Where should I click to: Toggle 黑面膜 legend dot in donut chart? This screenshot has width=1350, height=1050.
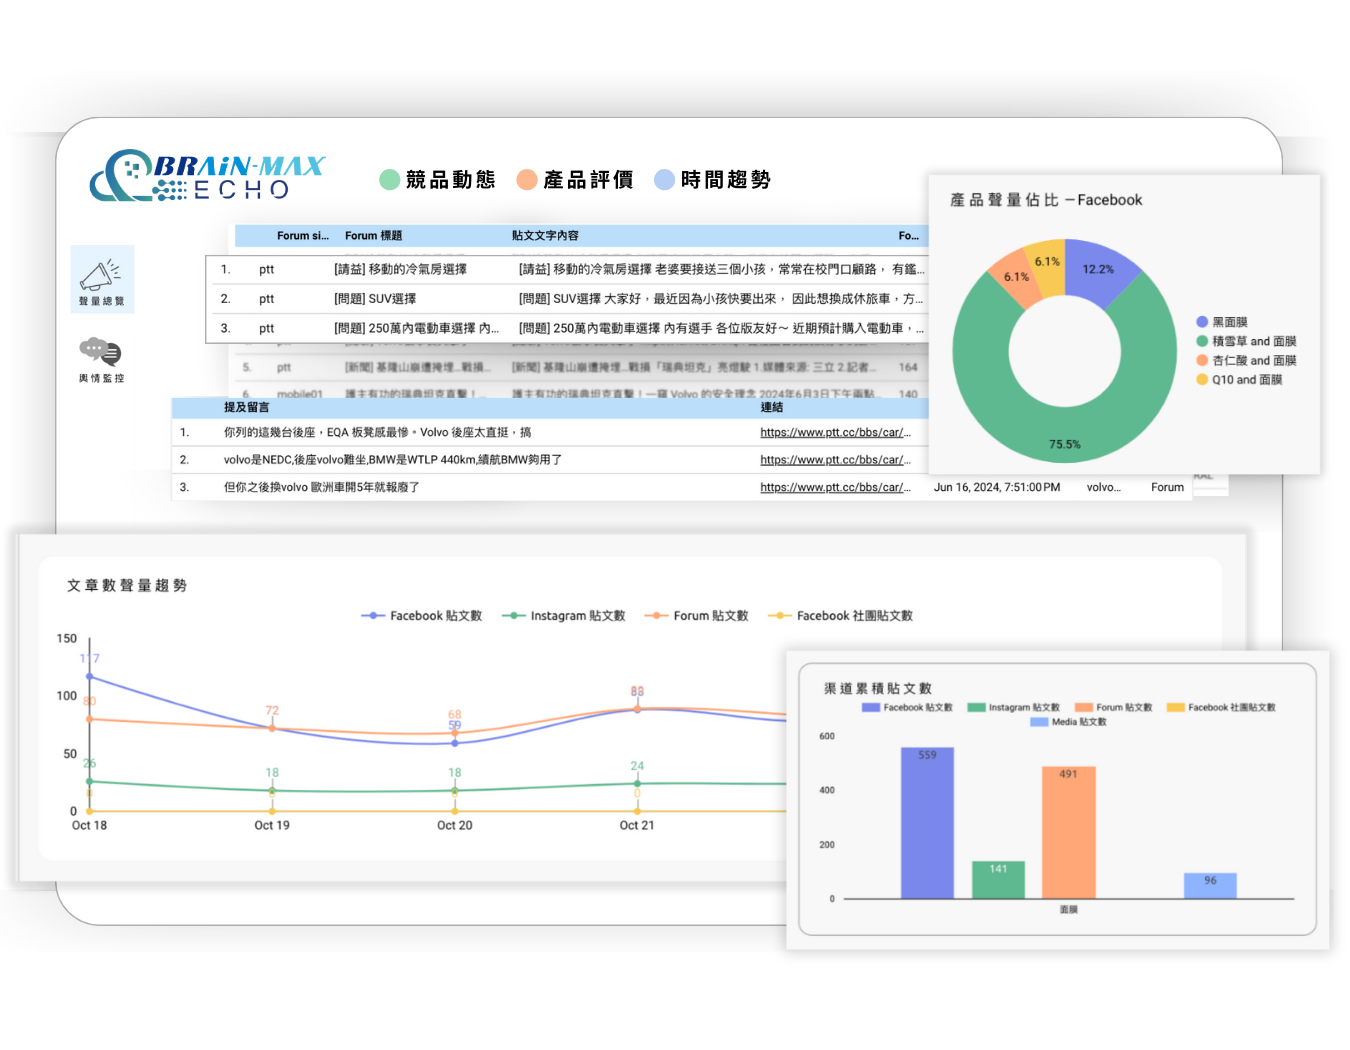1202,322
